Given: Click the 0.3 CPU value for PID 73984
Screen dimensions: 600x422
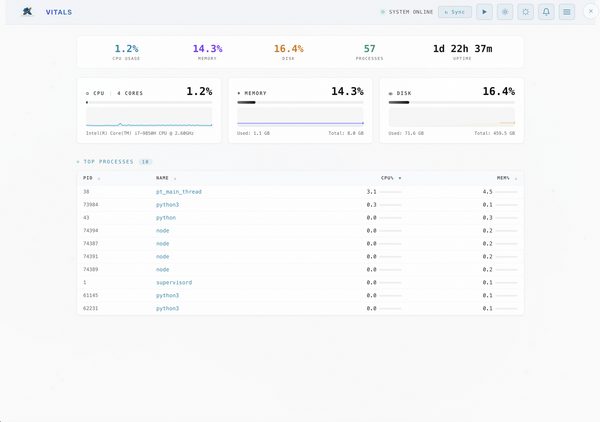Looking at the screenshot, I should tap(372, 205).
